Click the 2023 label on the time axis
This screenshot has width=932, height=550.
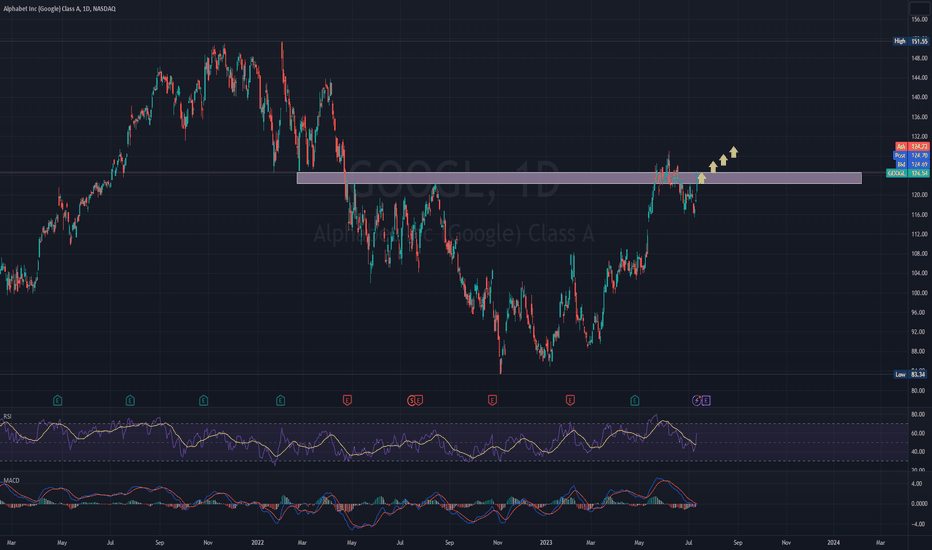tap(546, 542)
